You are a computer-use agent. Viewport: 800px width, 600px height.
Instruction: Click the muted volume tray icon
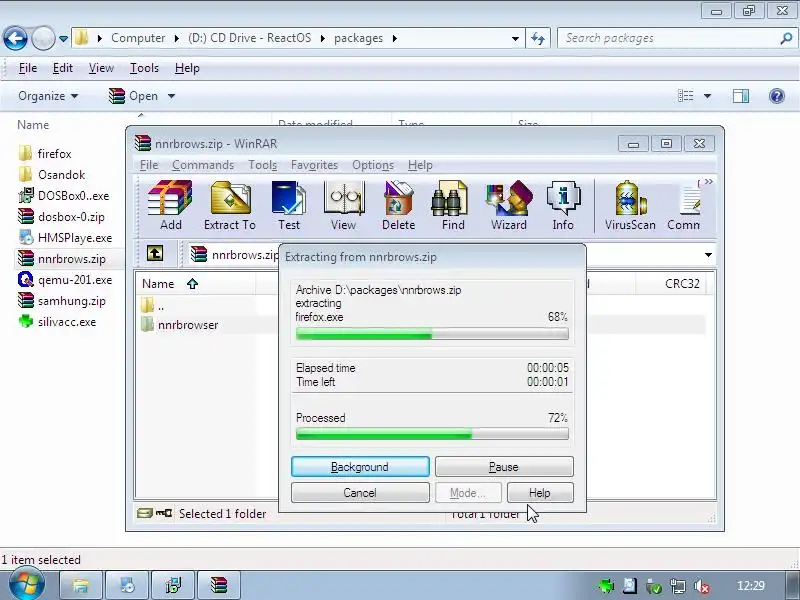(703, 586)
